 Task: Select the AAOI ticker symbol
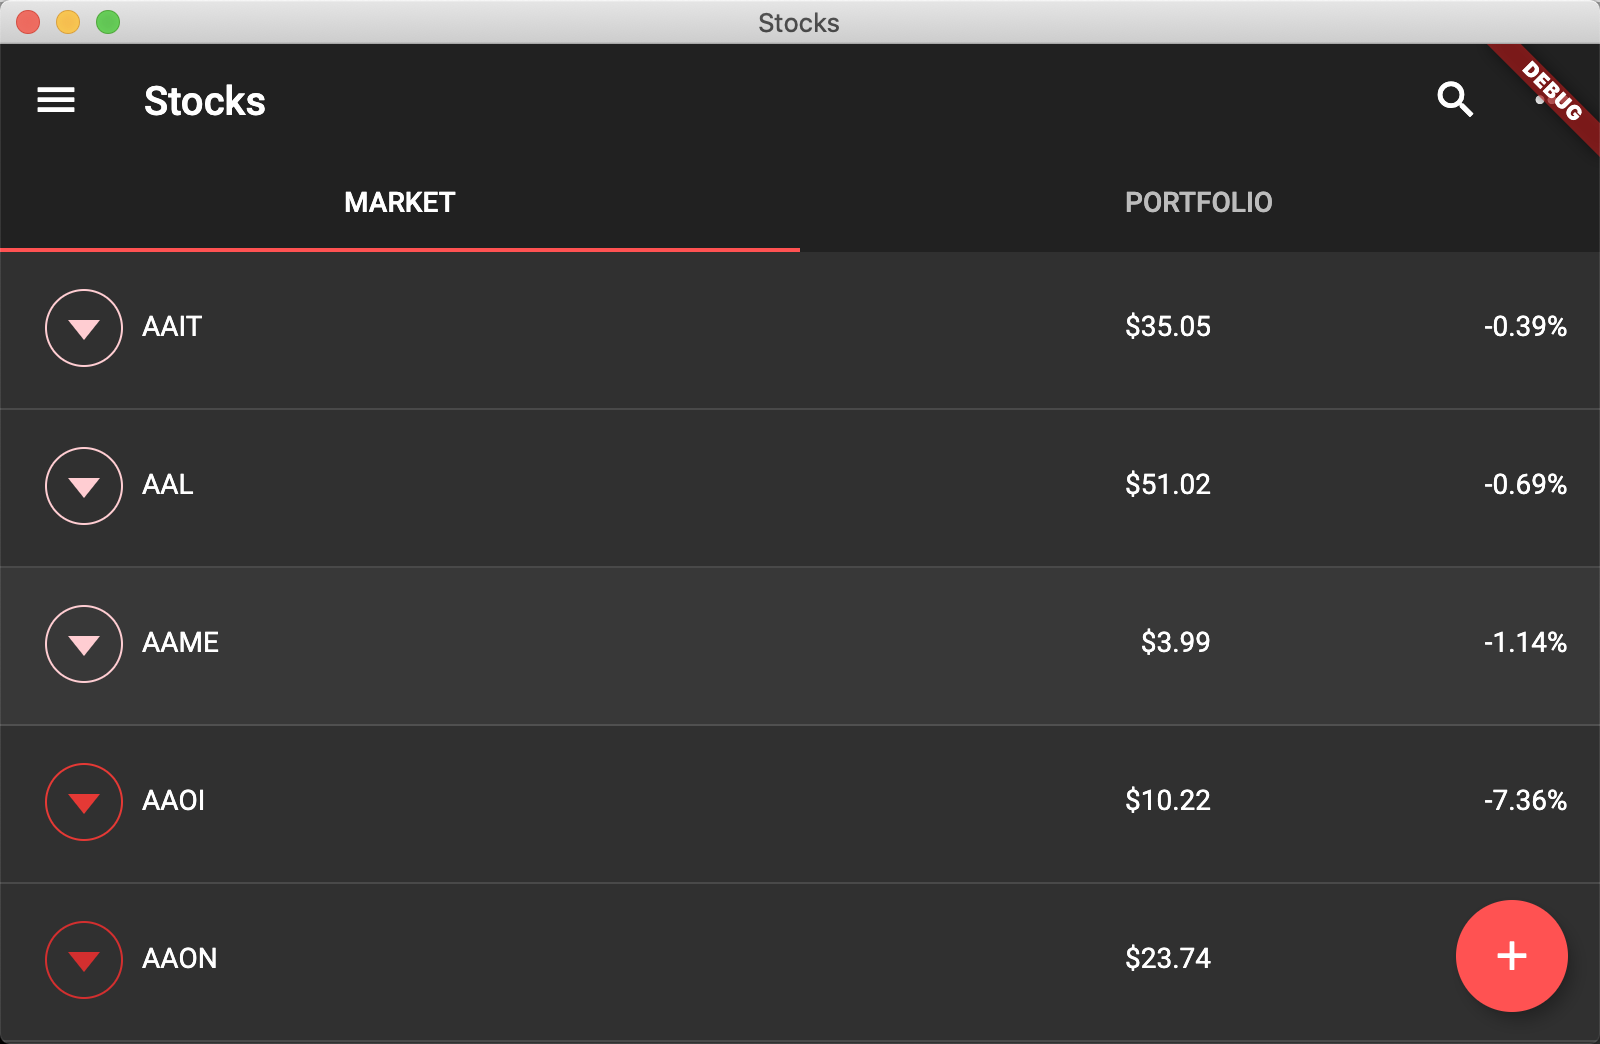click(x=173, y=800)
